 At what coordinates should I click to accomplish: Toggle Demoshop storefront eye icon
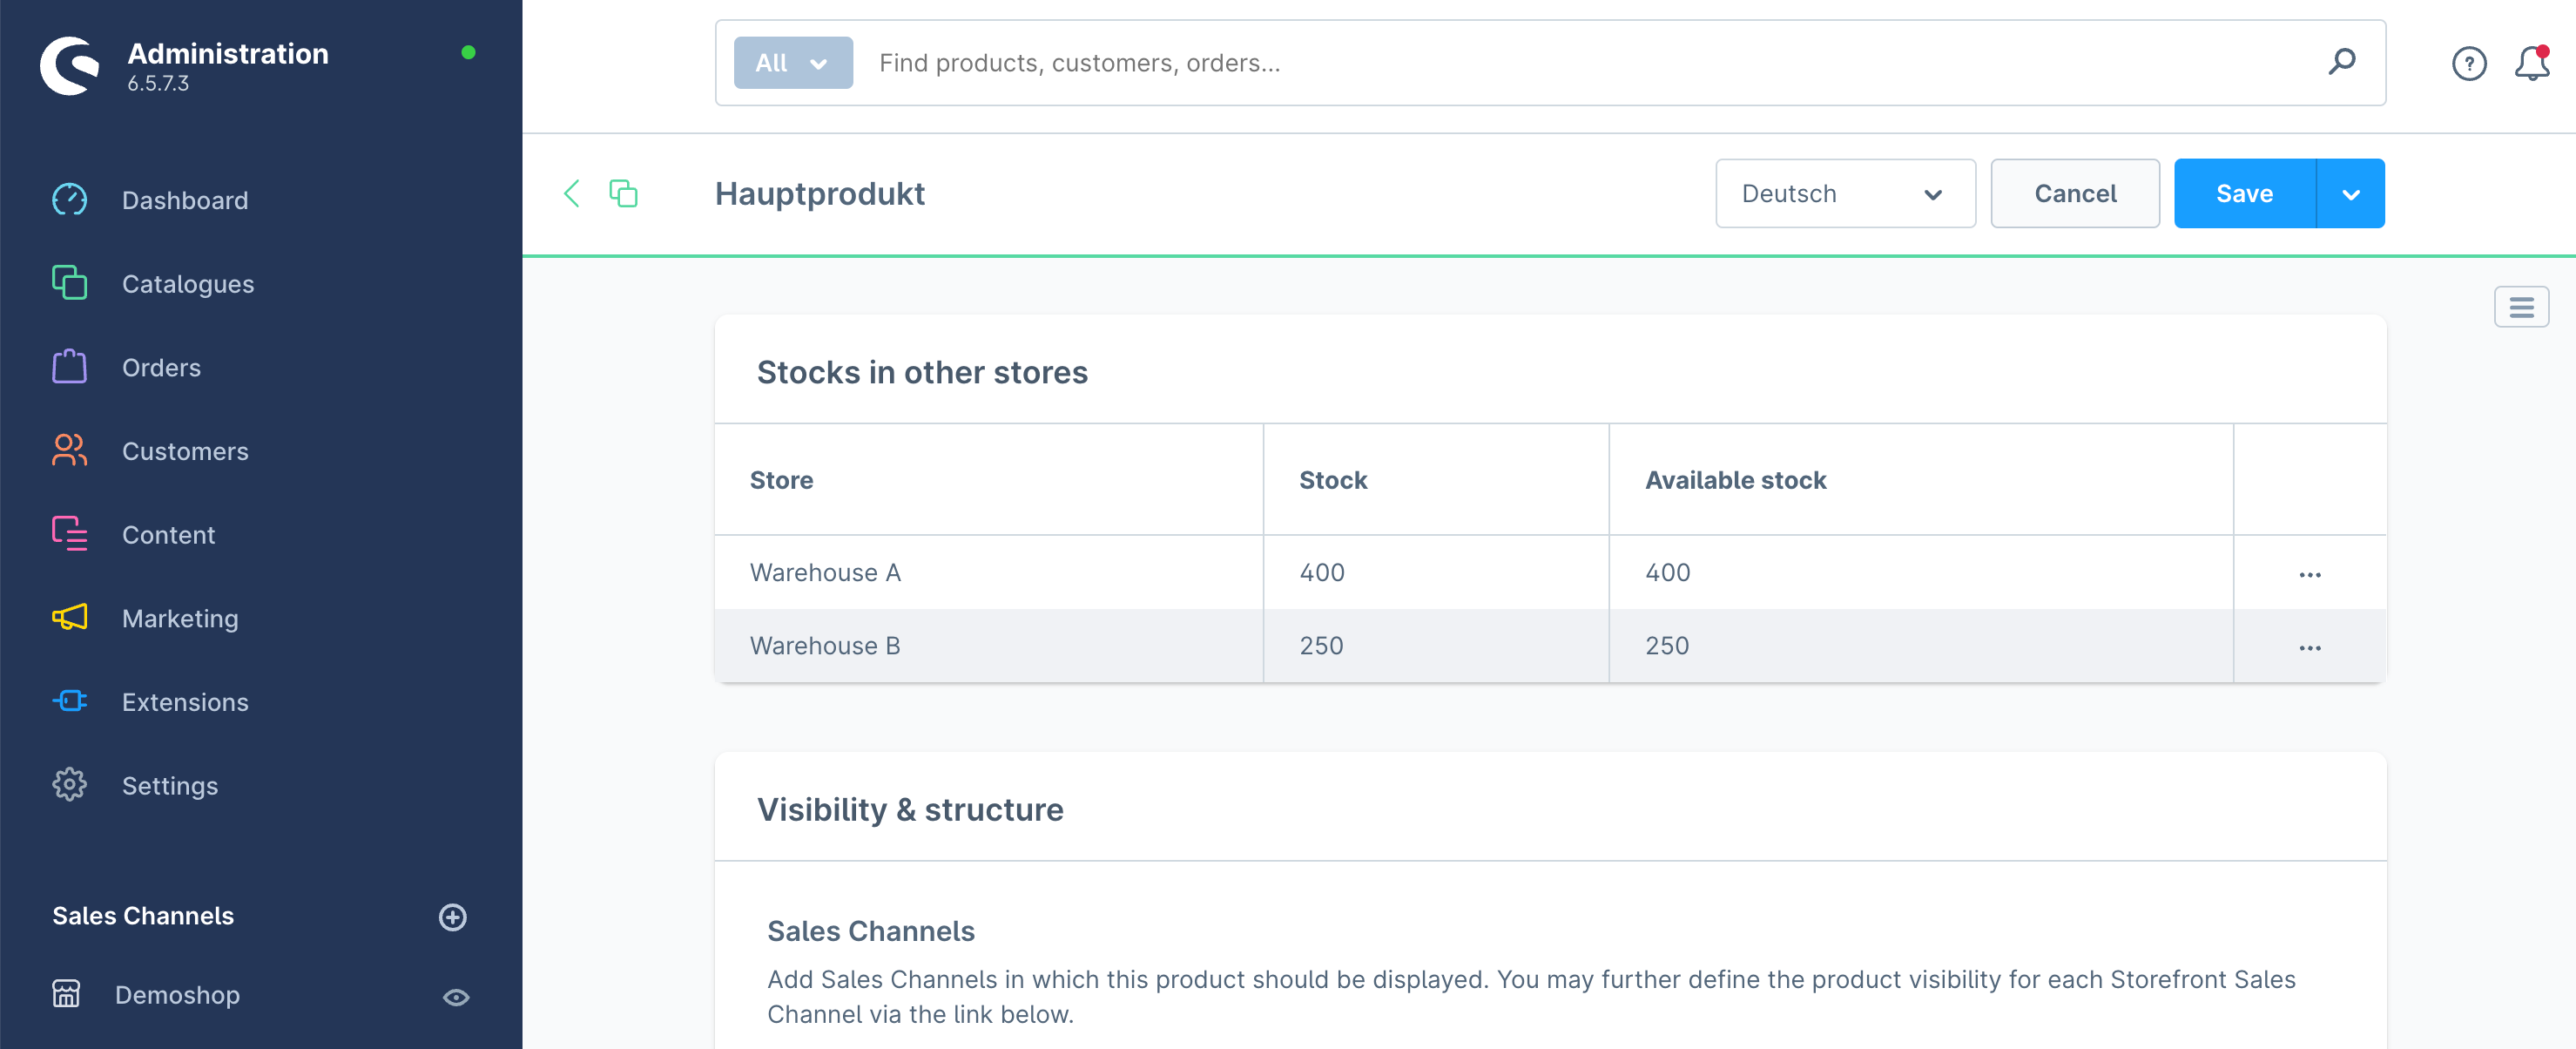456,996
